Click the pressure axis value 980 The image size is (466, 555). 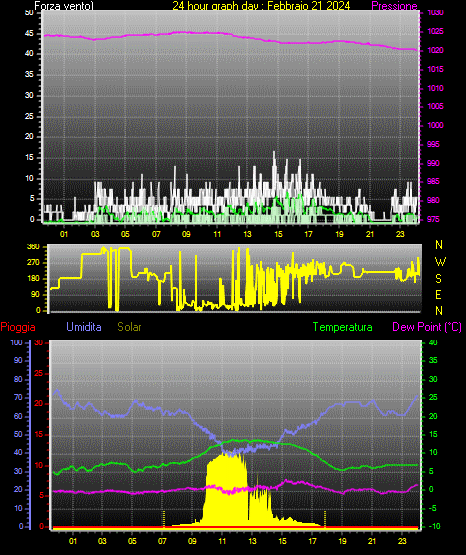pos(433,200)
